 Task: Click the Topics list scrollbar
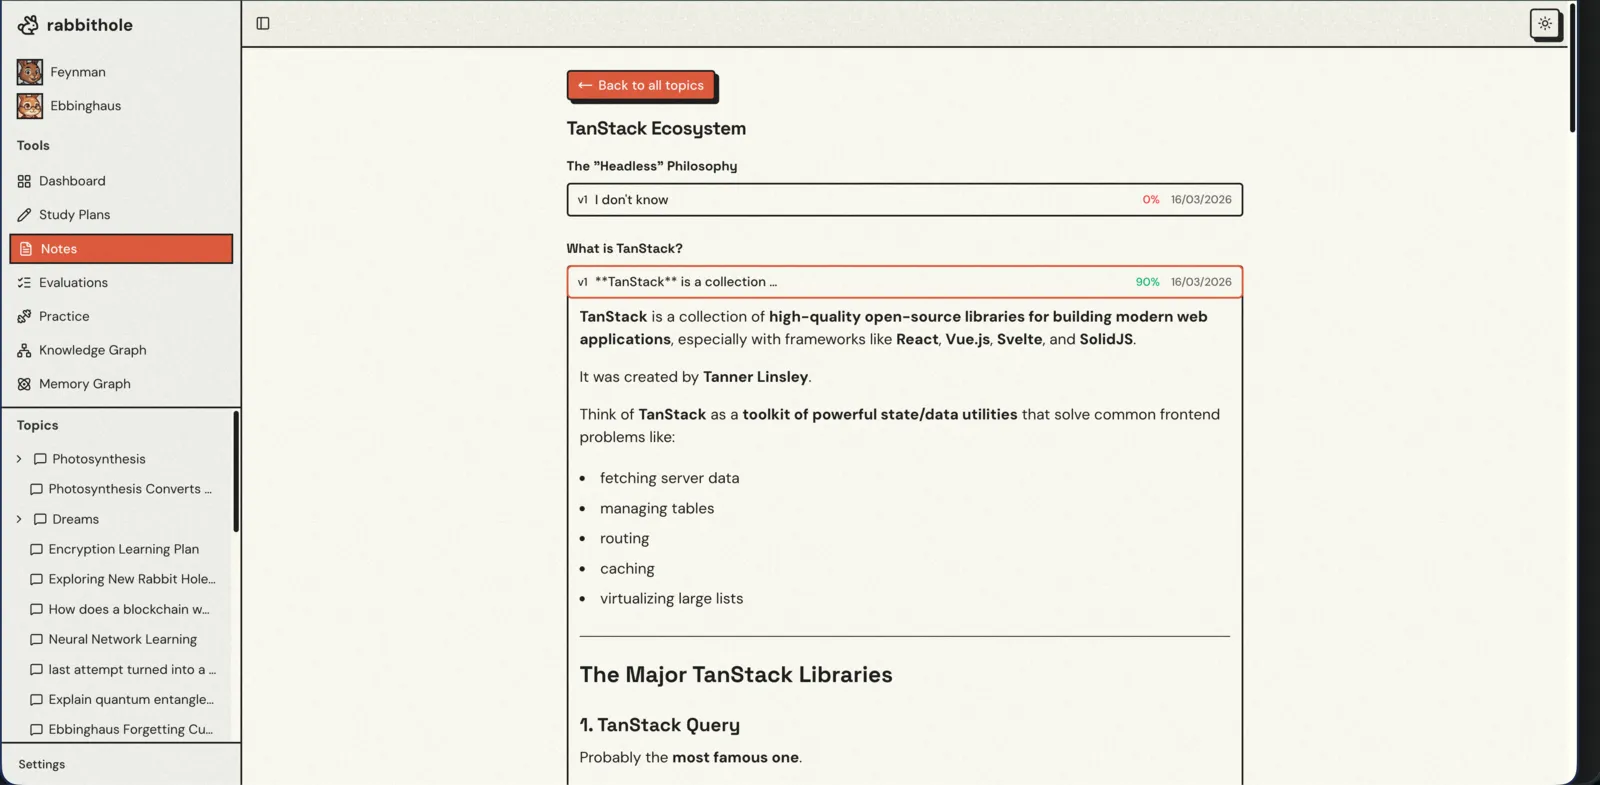(236, 471)
